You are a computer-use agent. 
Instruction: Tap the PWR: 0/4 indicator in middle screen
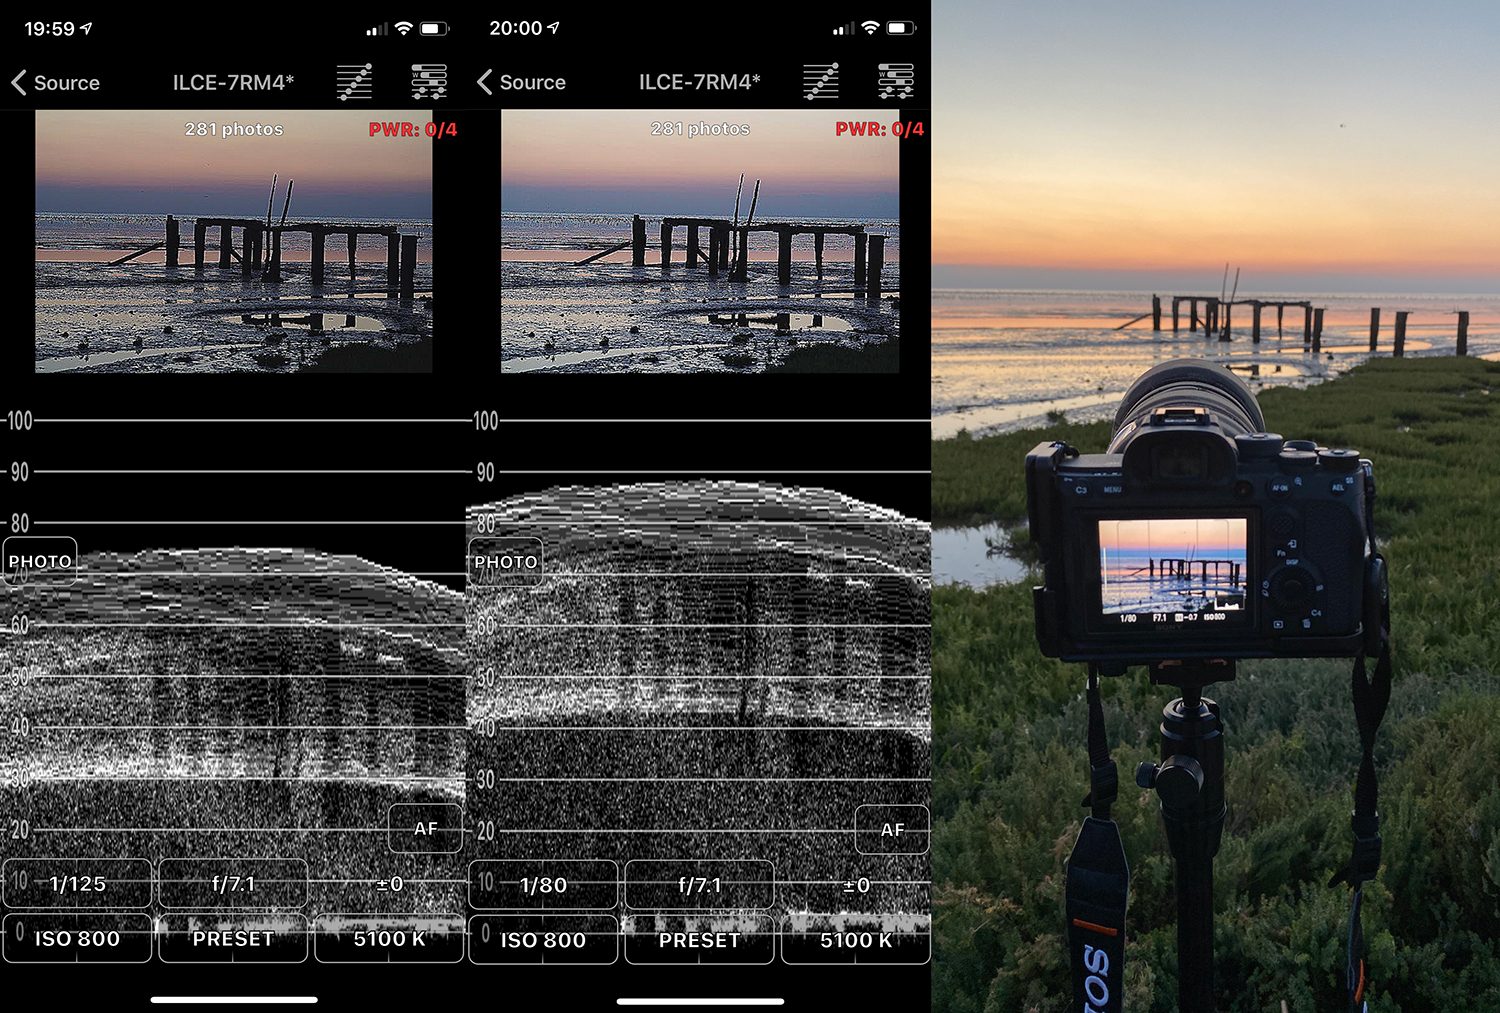pos(880,129)
